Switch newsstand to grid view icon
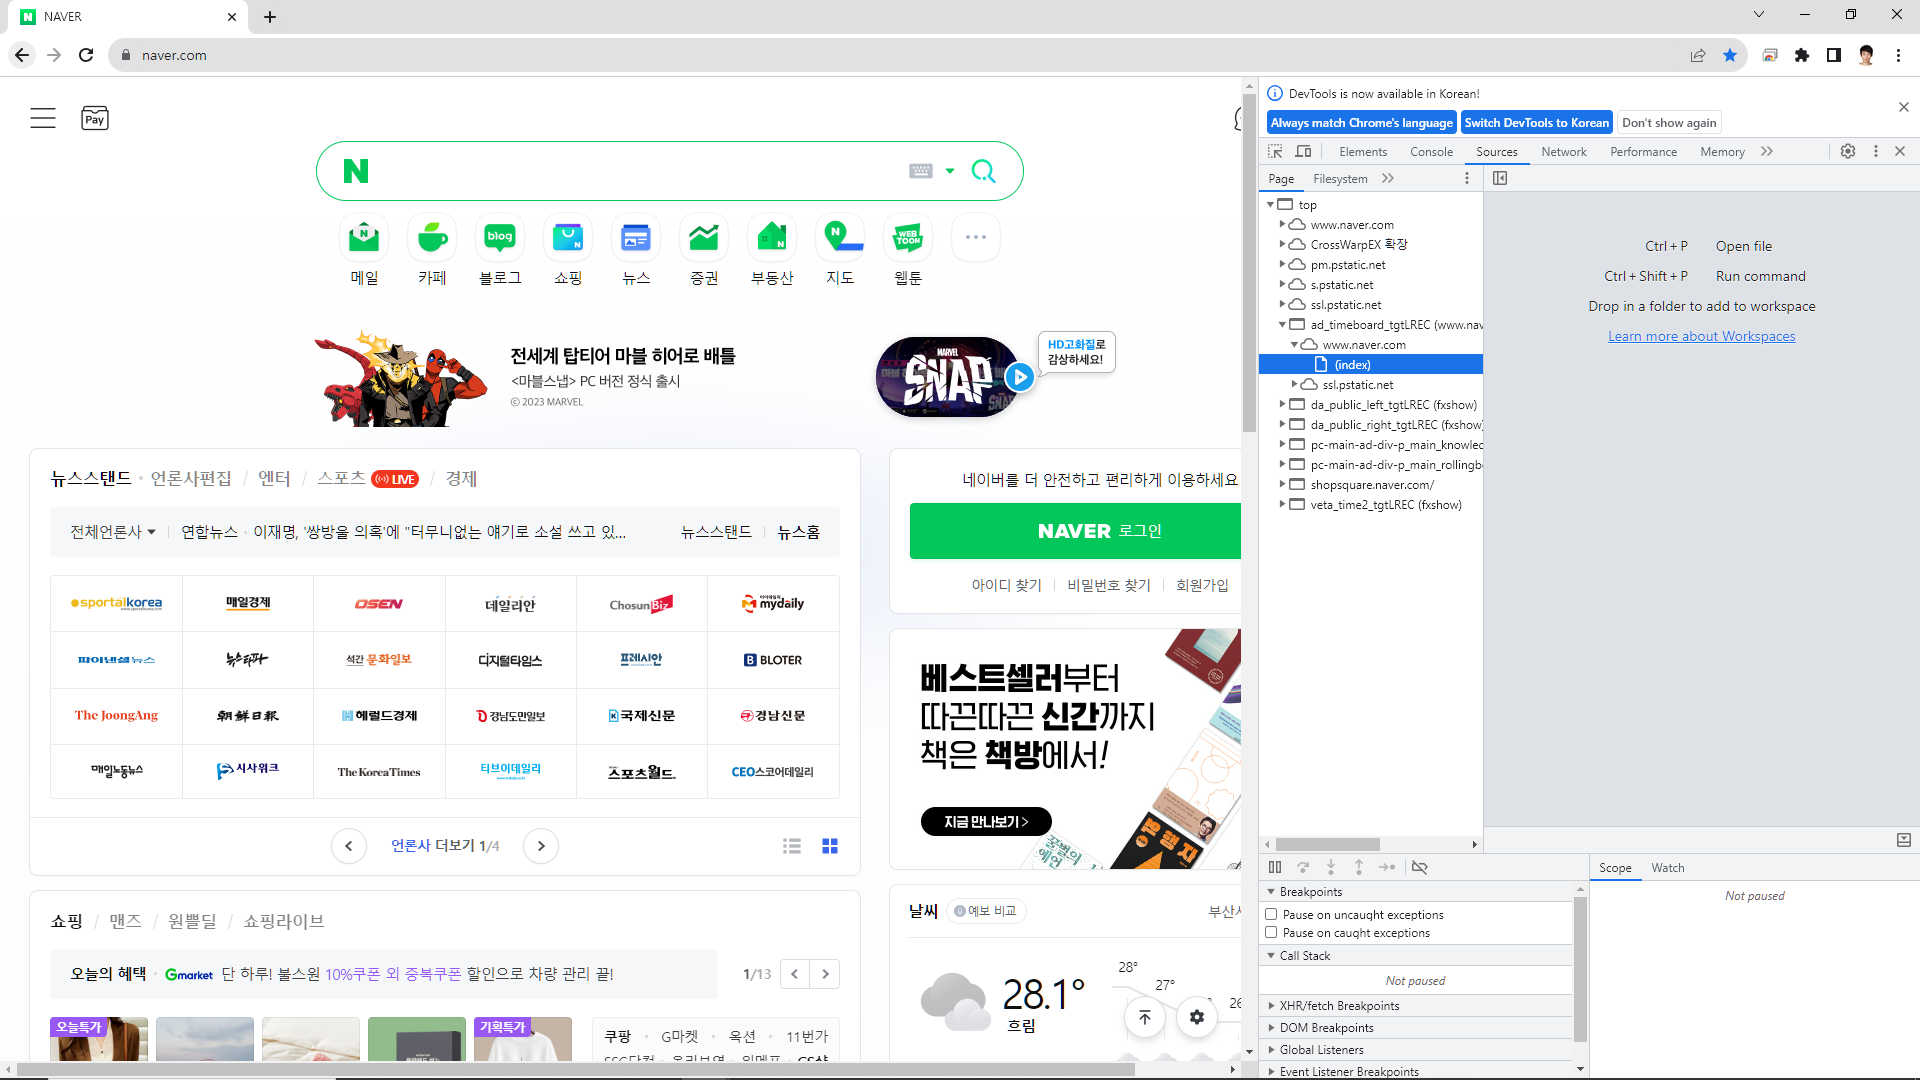The image size is (1920, 1080). [x=829, y=846]
